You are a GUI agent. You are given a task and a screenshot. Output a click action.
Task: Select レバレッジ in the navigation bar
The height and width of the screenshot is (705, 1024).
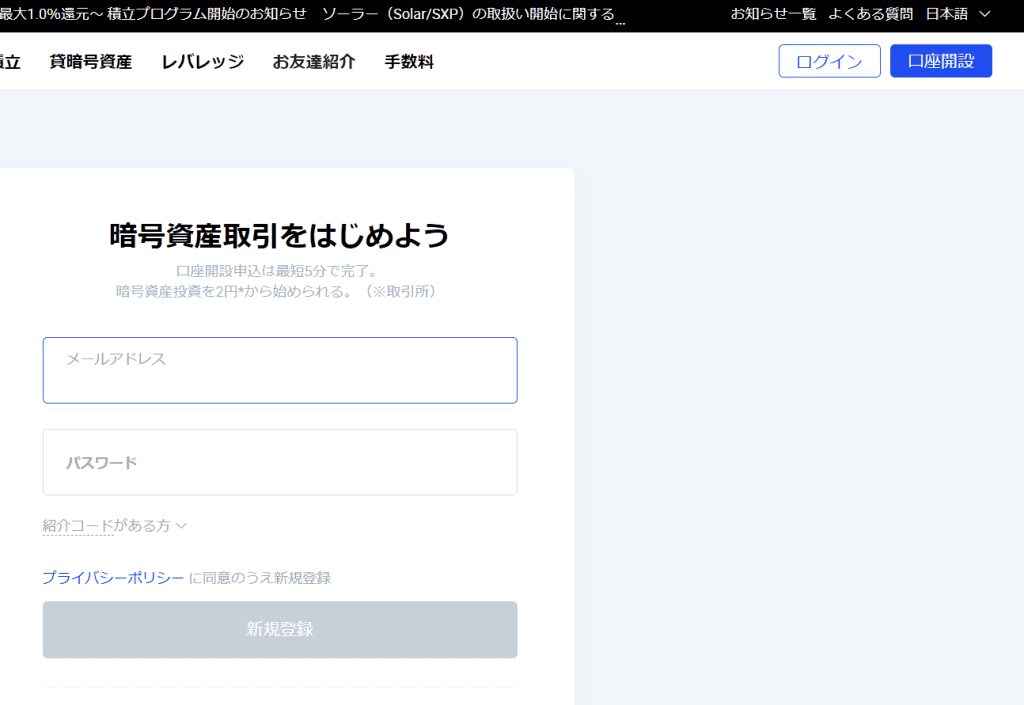pos(202,62)
